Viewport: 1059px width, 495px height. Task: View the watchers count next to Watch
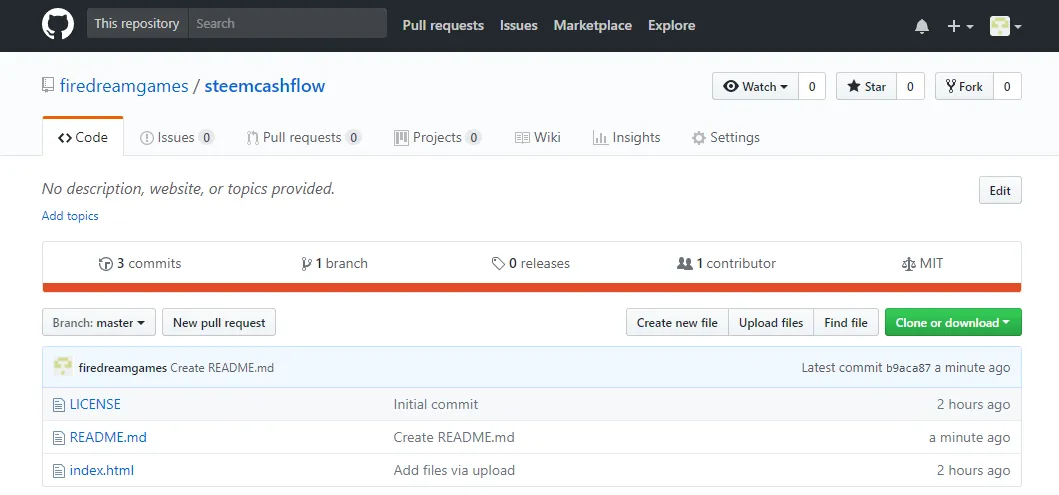[812, 86]
